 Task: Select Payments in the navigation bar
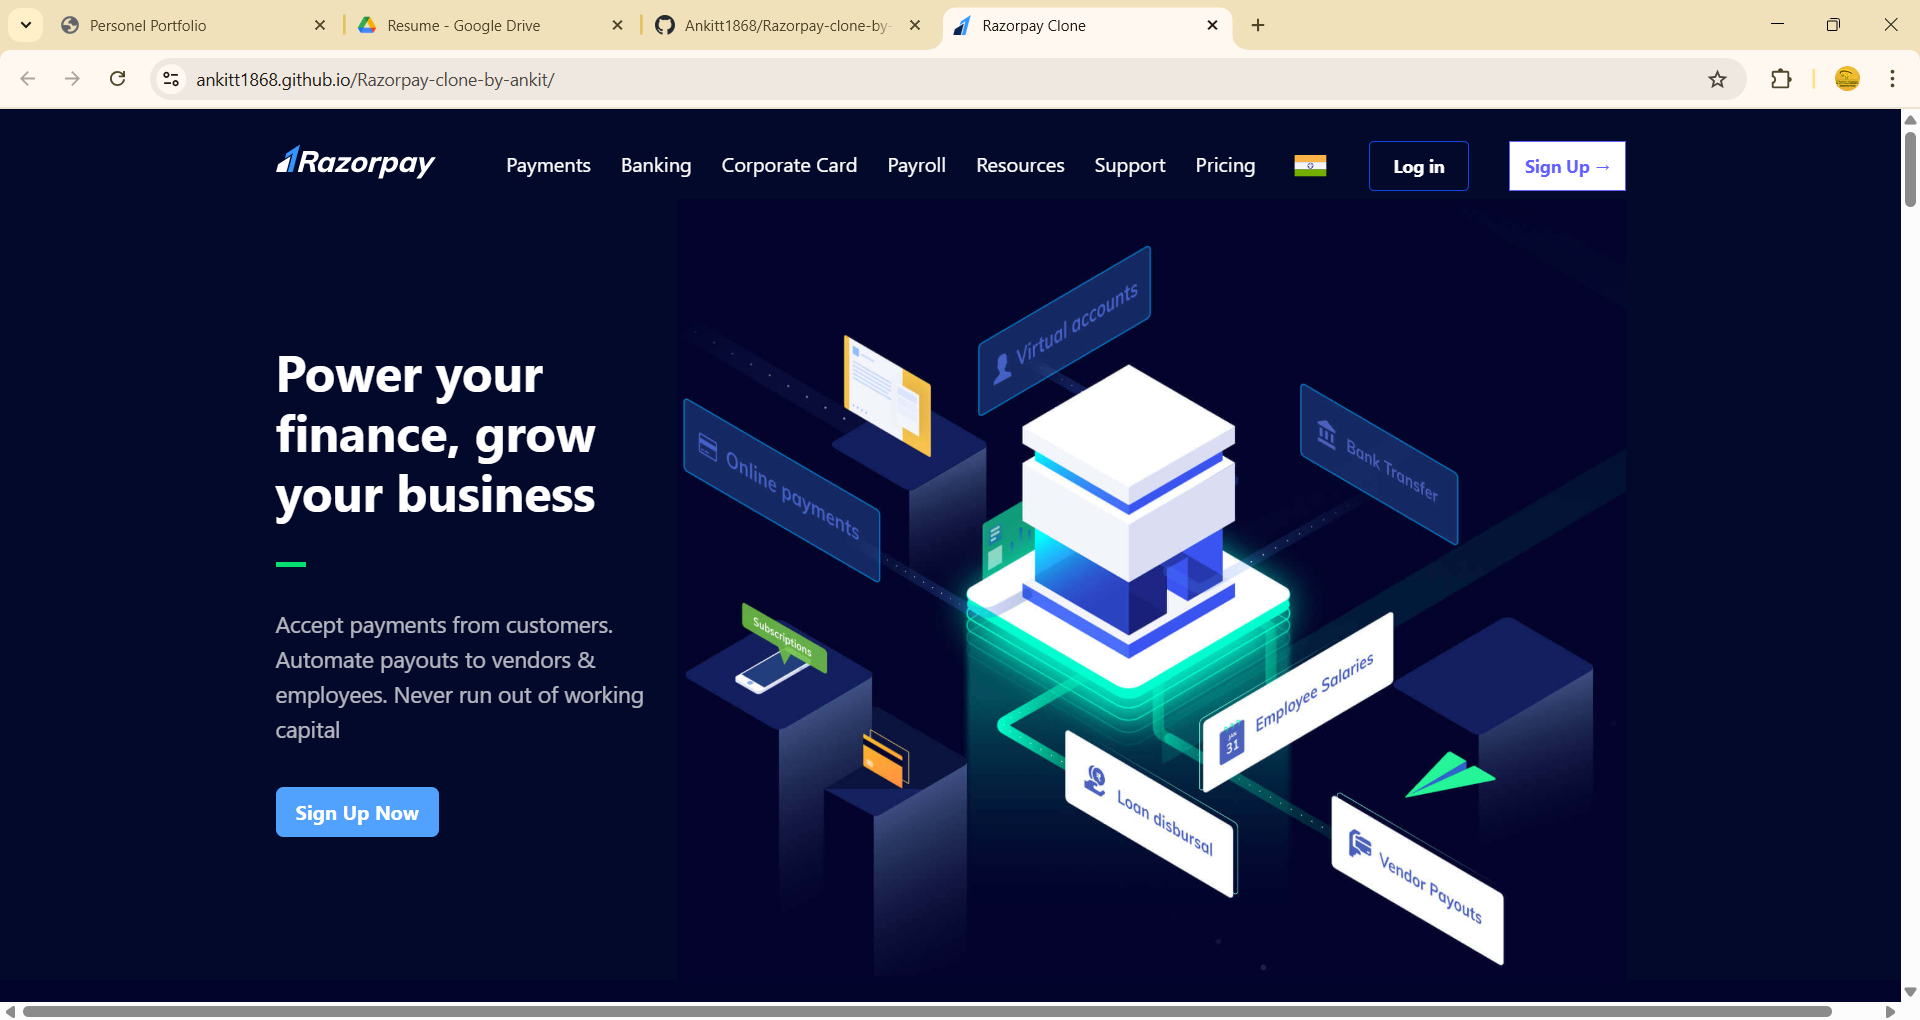click(x=548, y=165)
